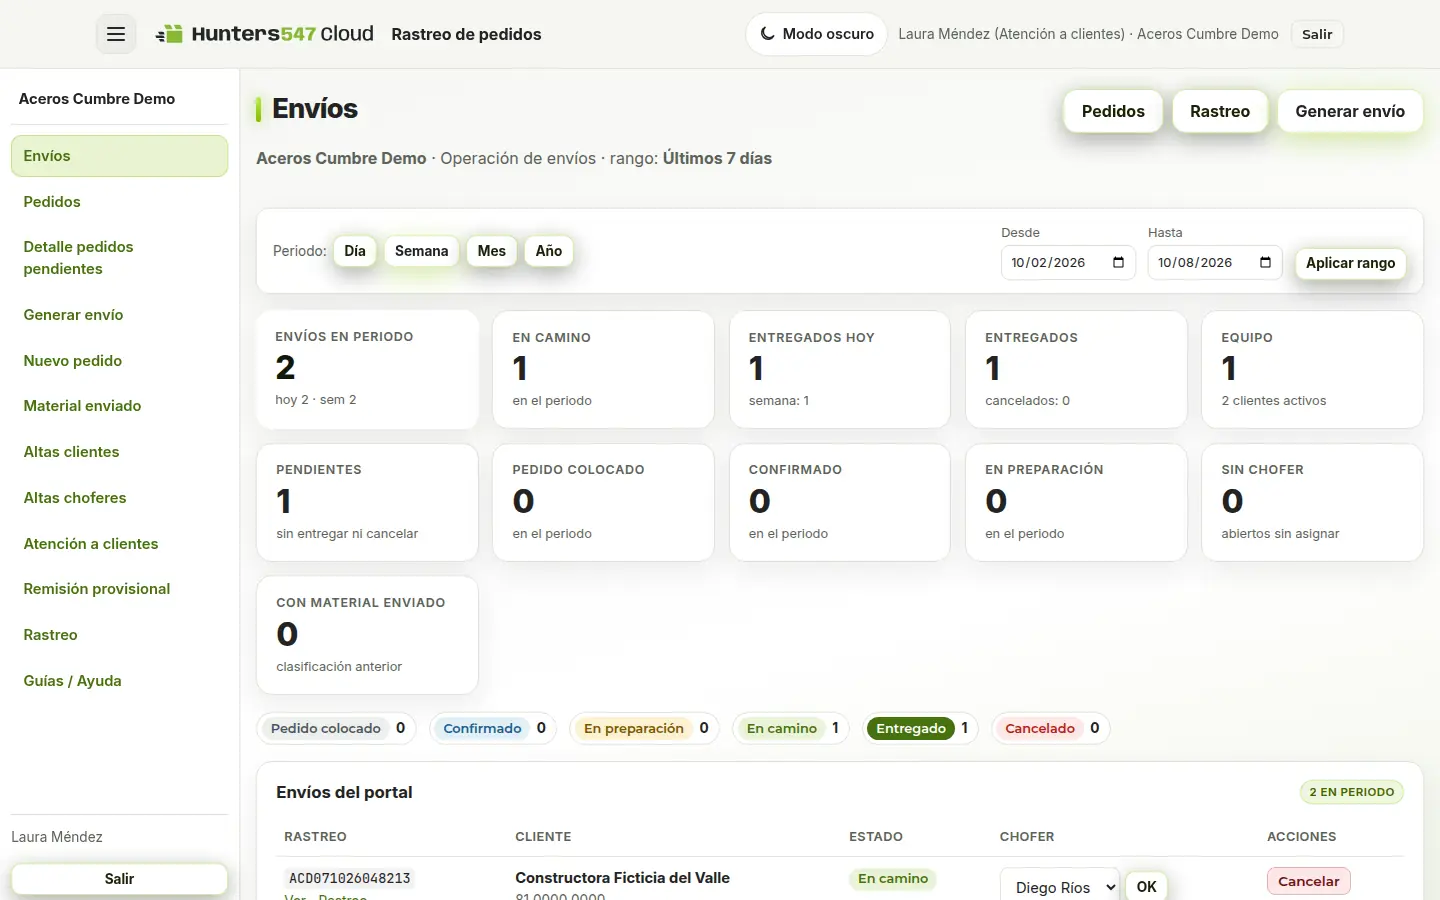Apply the date range with Aplicar rango
Viewport: 1440px width, 900px height.
(x=1350, y=263)
